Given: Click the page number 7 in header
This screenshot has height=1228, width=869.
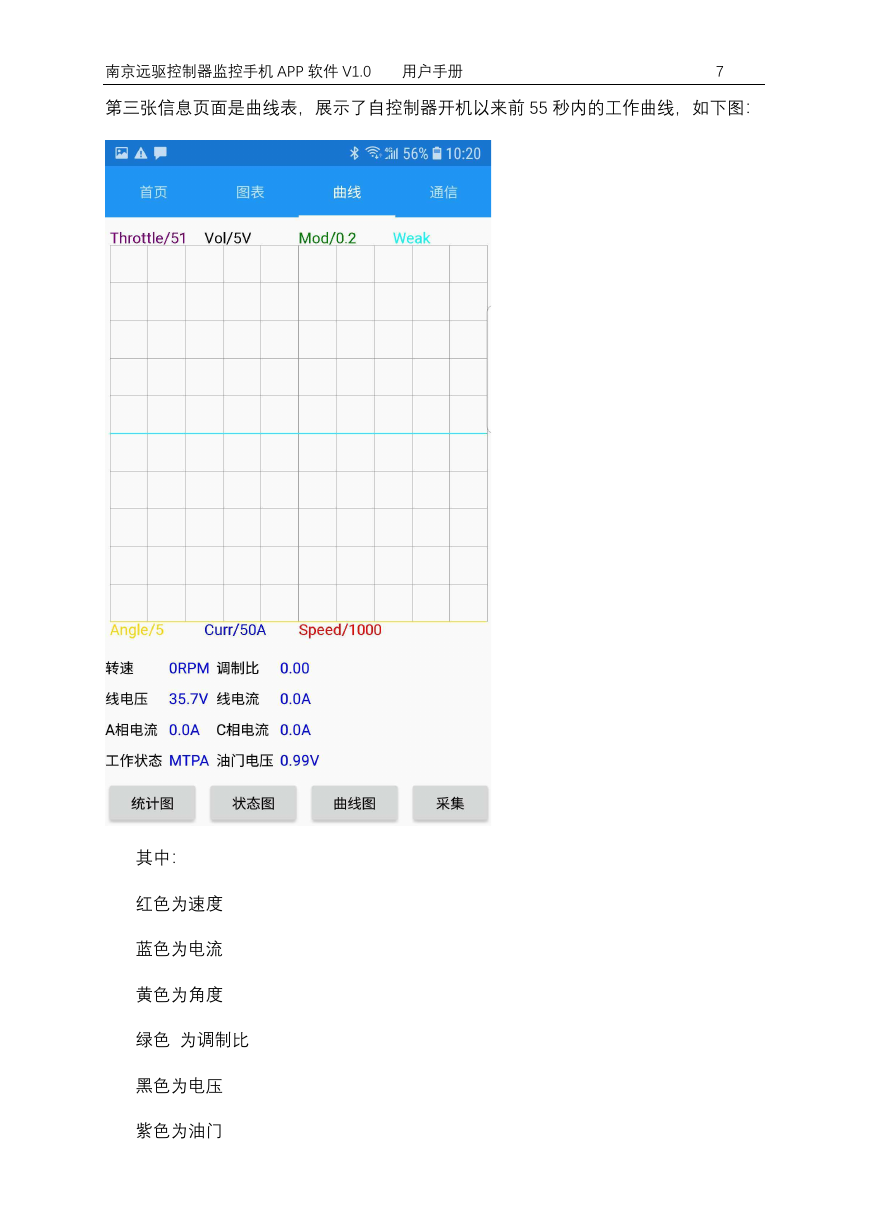Looking at the screenshot, I should pyautogui.click(x=720, y=72).
